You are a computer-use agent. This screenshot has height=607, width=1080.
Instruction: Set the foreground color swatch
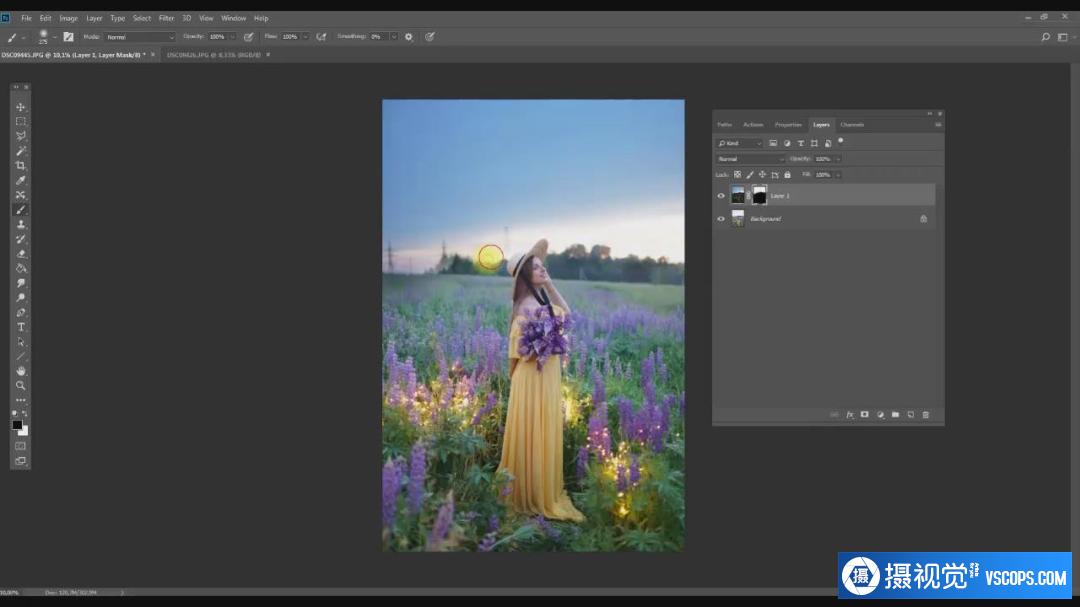[17, 425]
